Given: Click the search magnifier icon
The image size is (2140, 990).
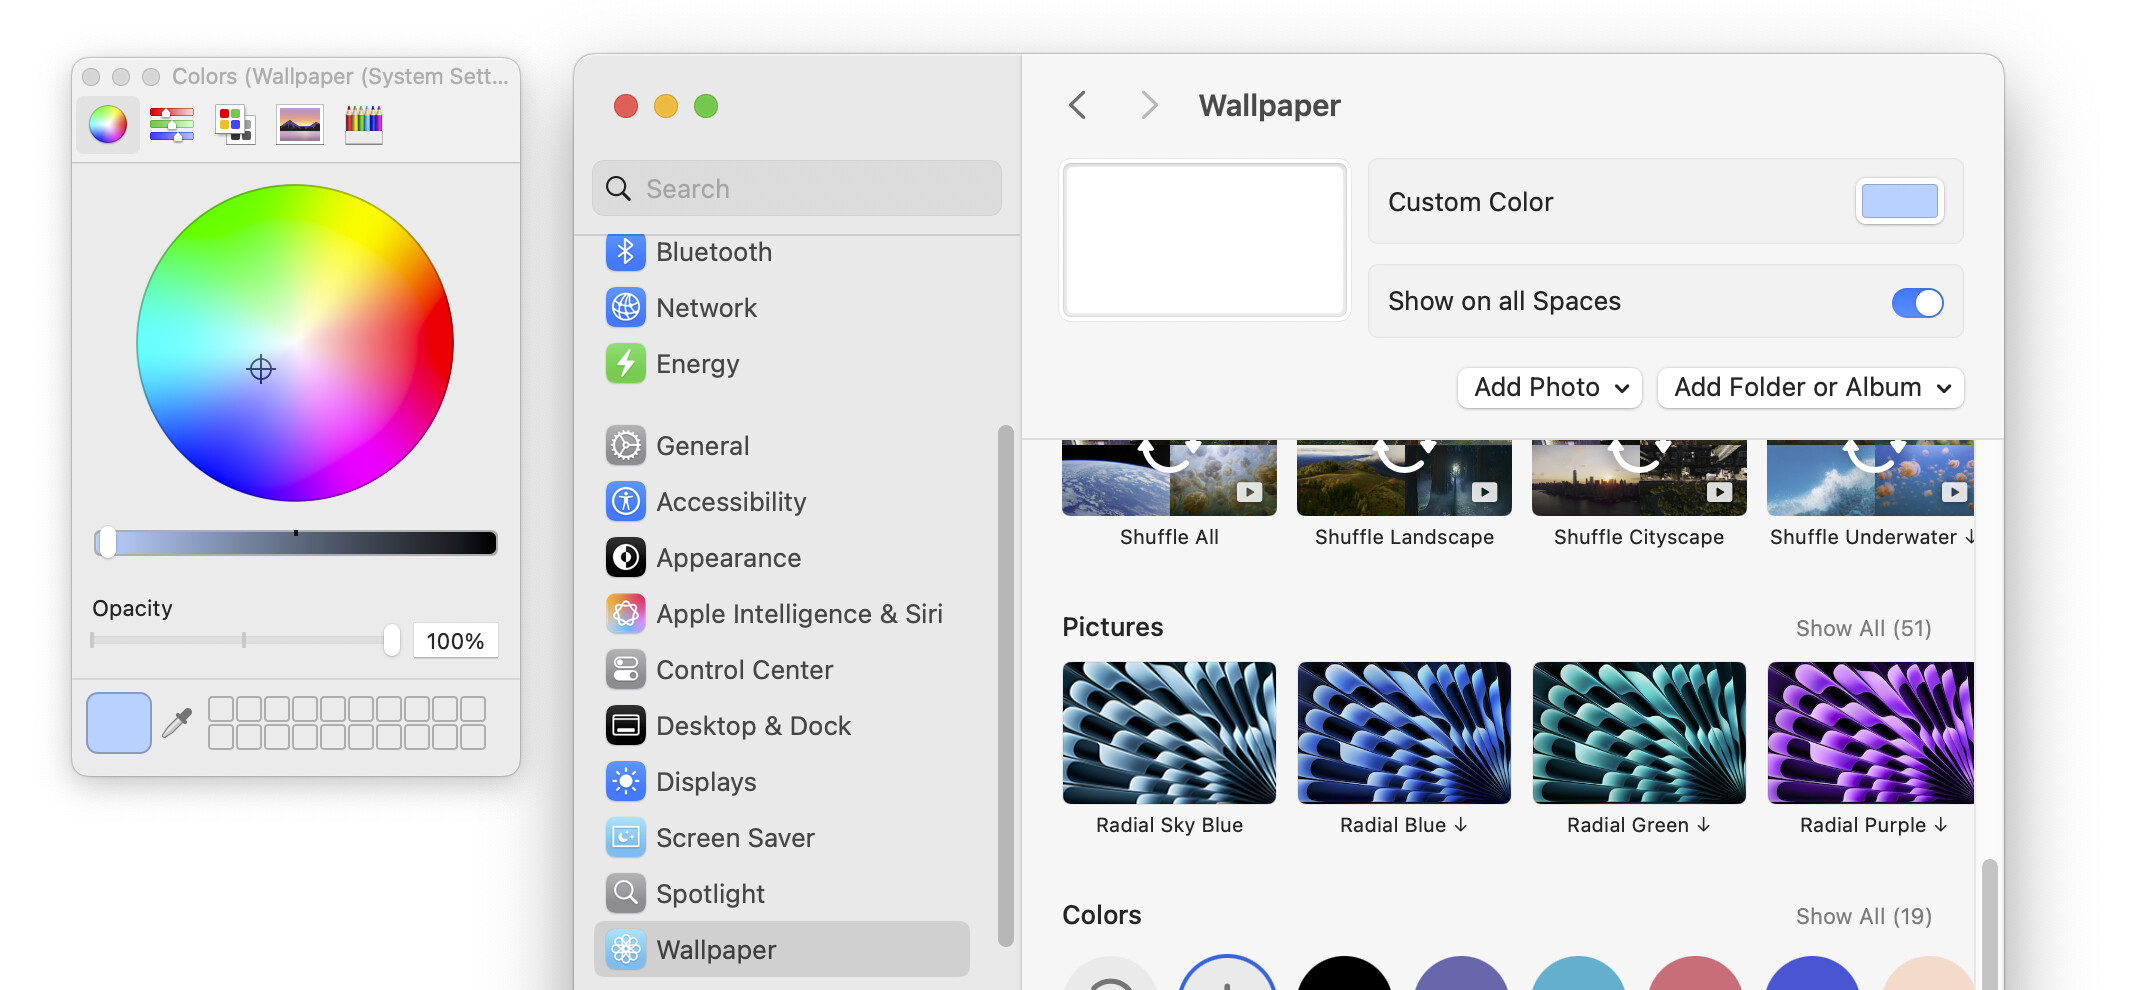Looking at the screenshot, I should [619, 189].
